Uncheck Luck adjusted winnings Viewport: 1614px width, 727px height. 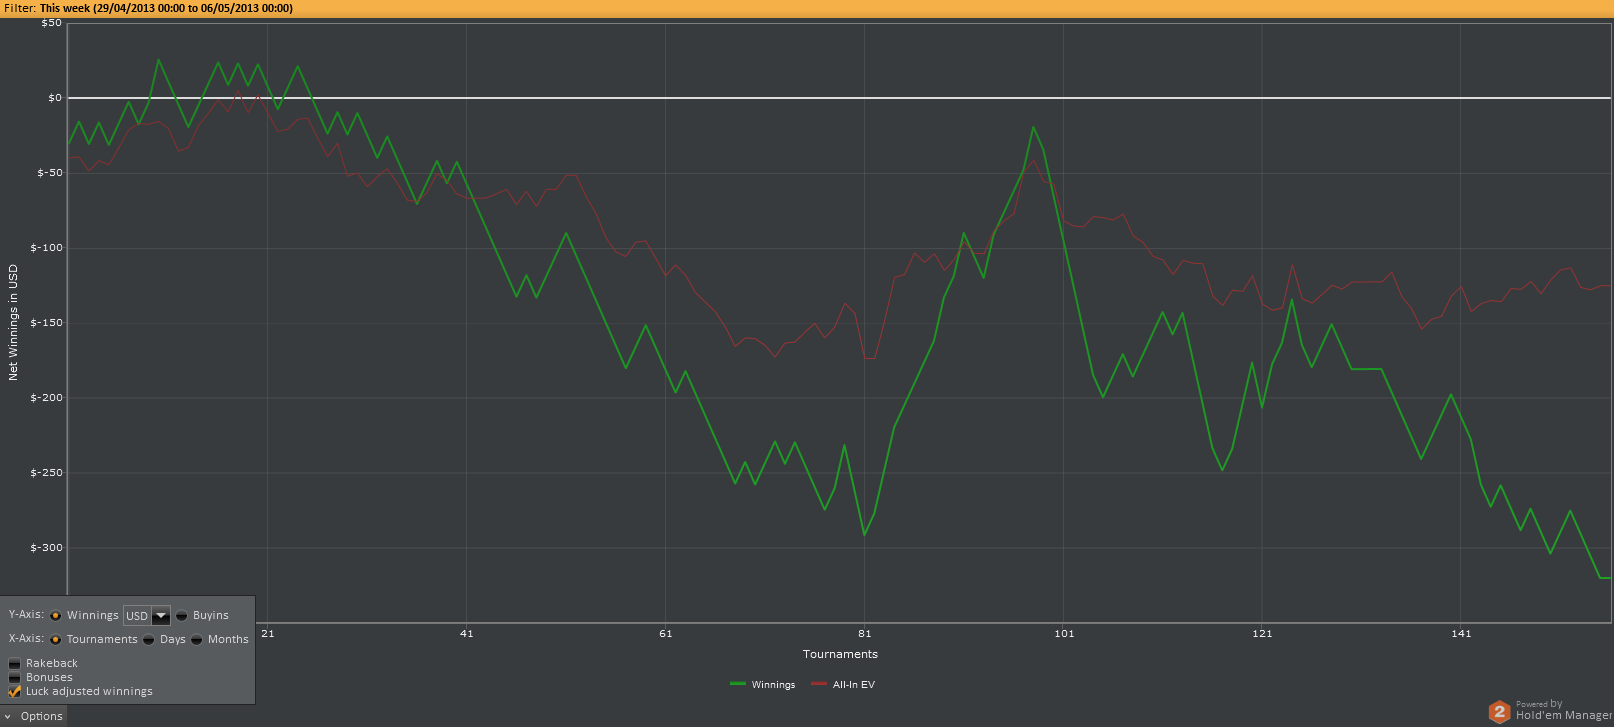[x=15, y=691]
